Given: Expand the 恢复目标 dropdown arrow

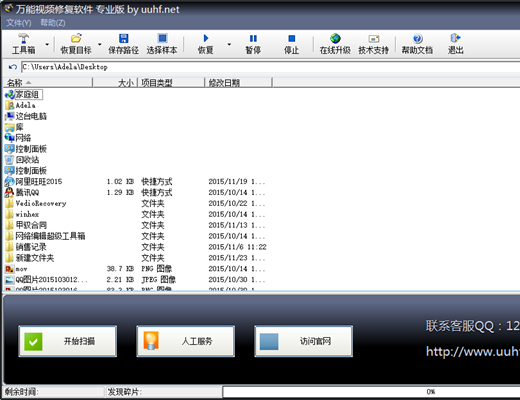Looking at the screenshot, I should point(99,44).
